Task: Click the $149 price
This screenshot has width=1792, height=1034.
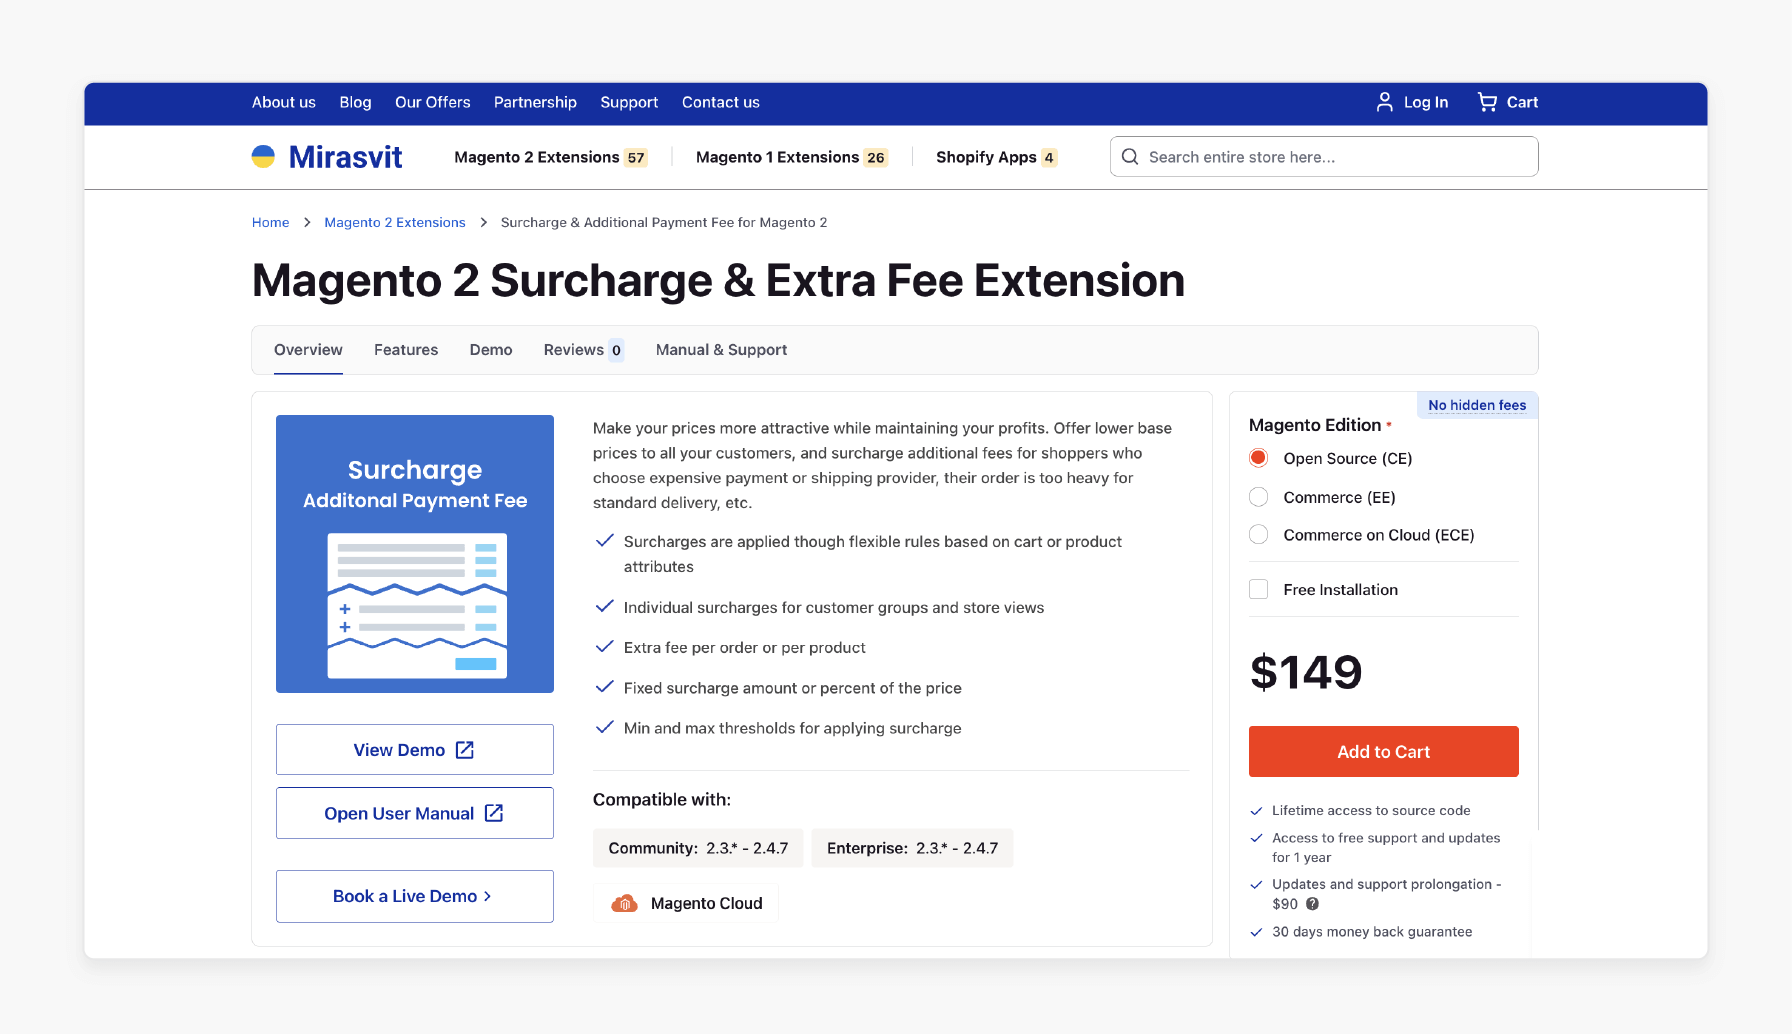Action: point(1306,672)
